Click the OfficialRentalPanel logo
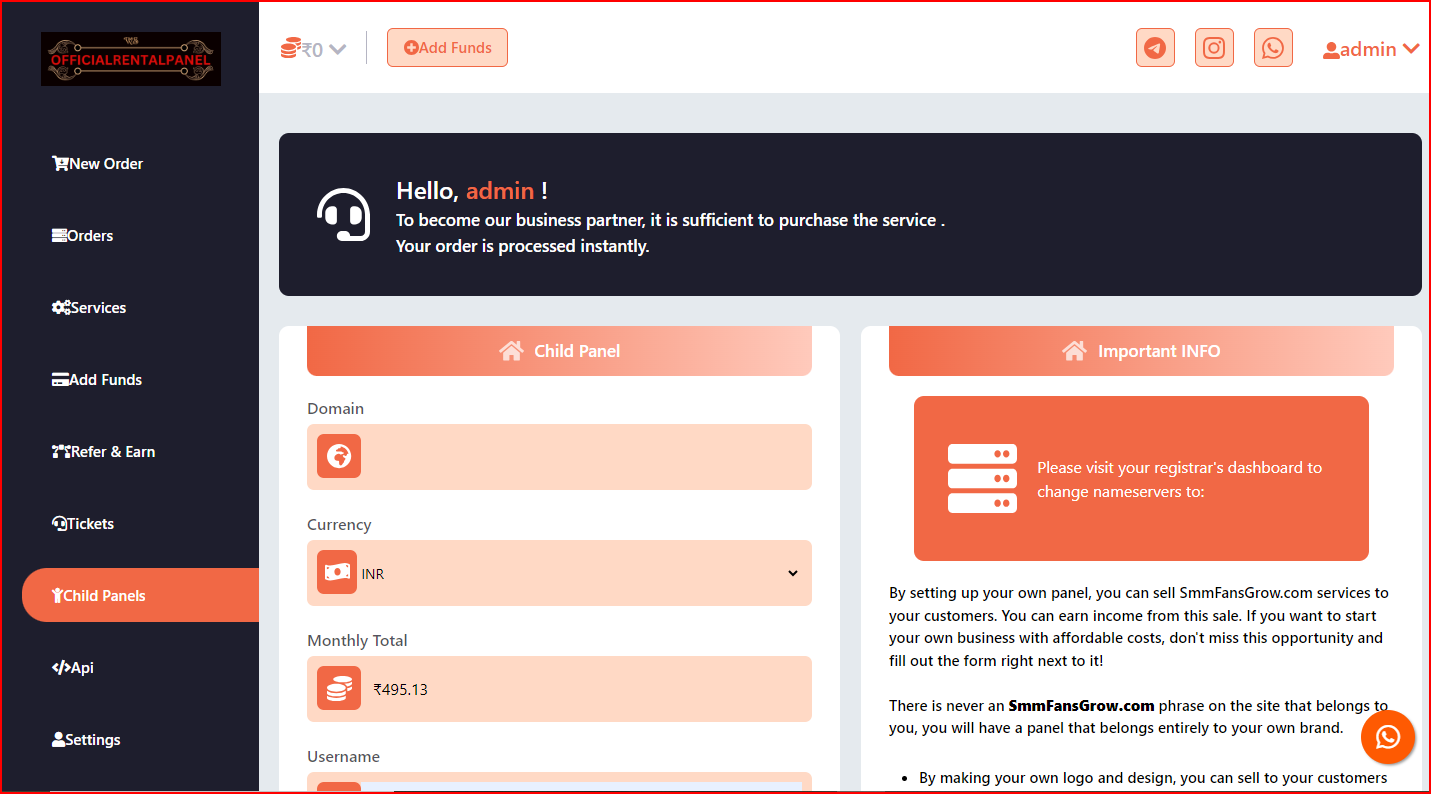This screenshot has width=1431, height=794. point(131,59)
